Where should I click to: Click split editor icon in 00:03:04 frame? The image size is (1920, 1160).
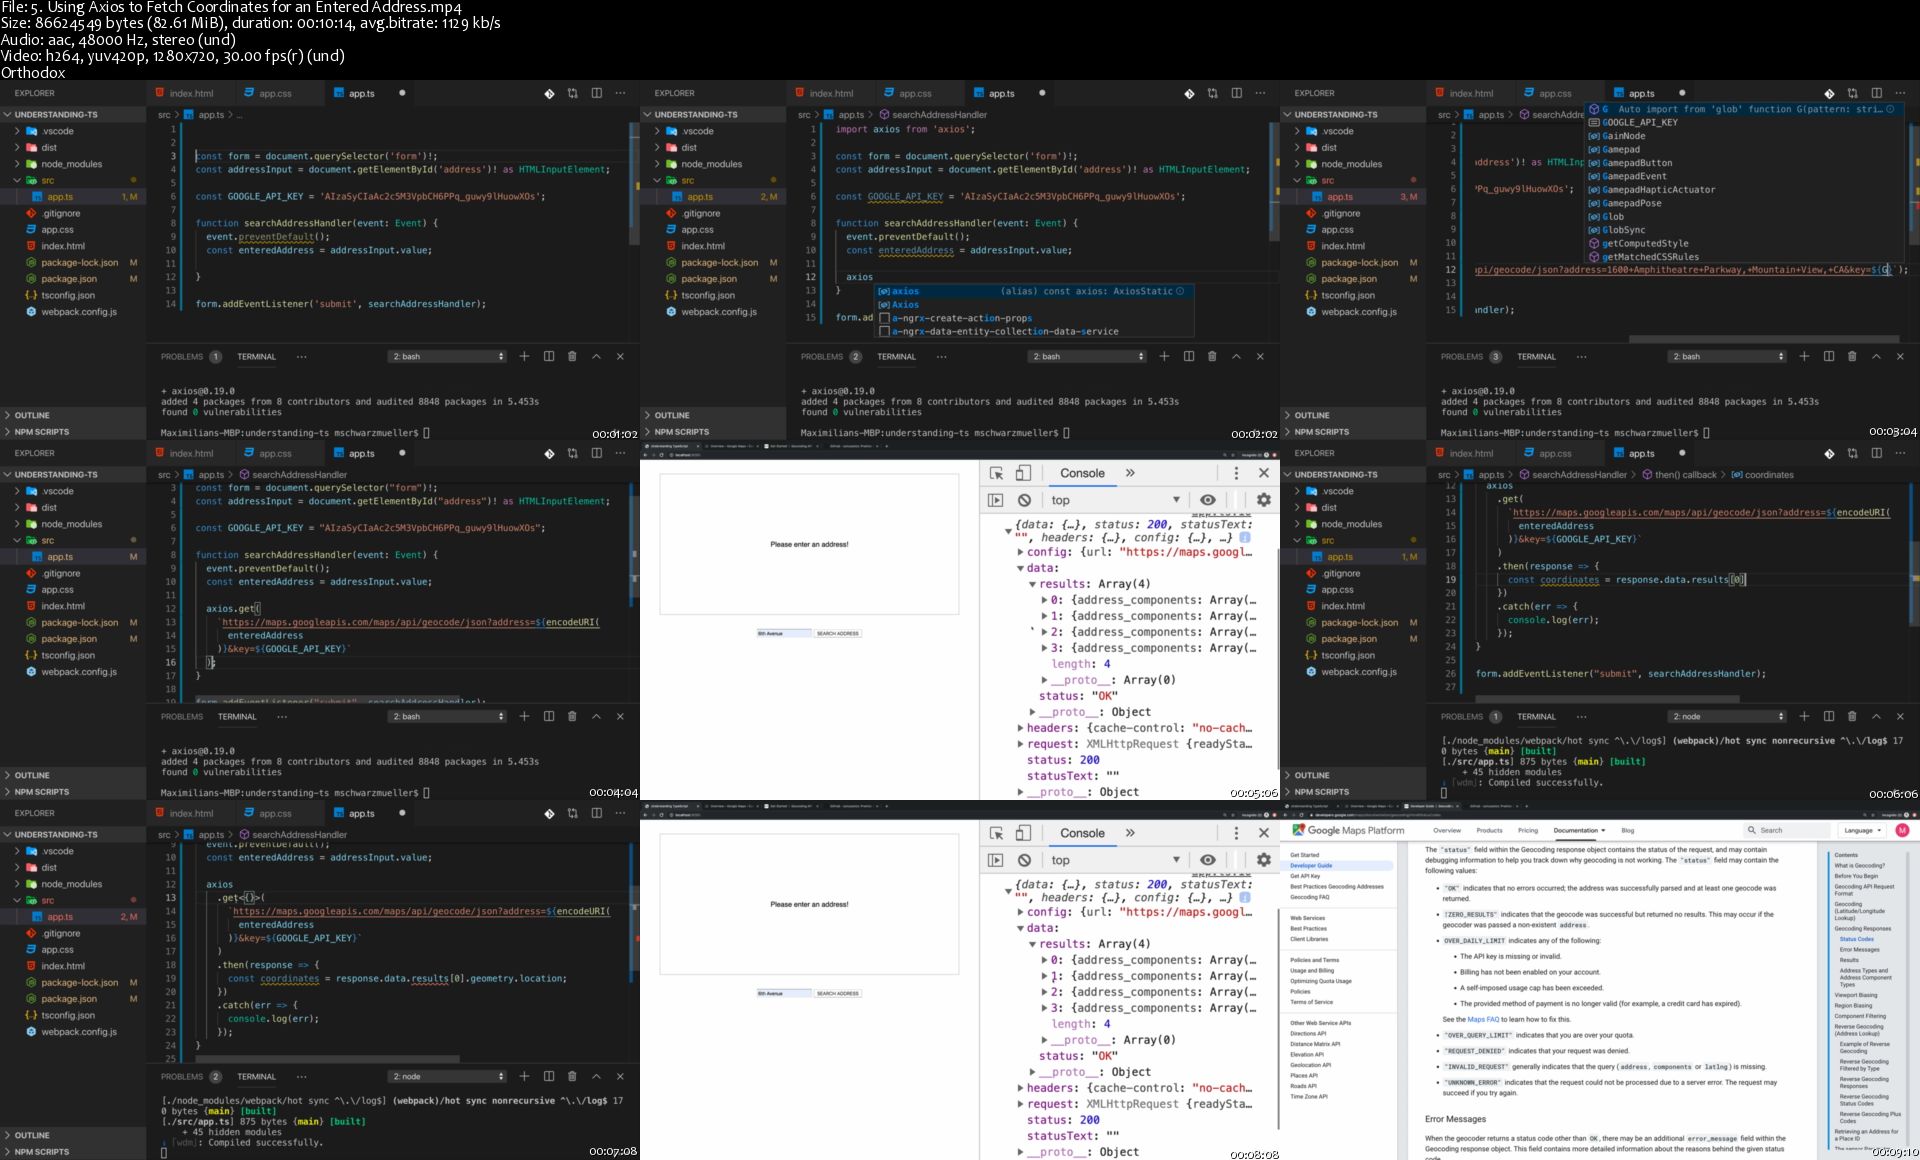1876,93
